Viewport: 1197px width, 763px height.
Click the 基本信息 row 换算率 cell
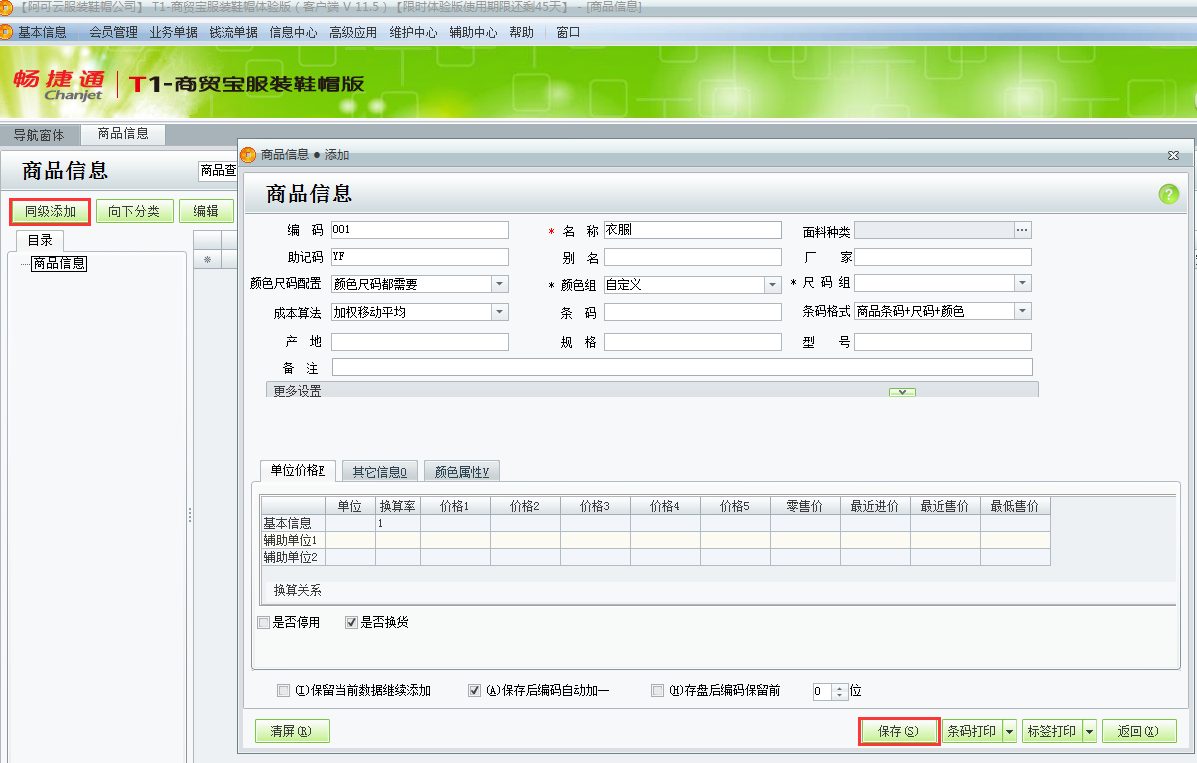point(398,523)
